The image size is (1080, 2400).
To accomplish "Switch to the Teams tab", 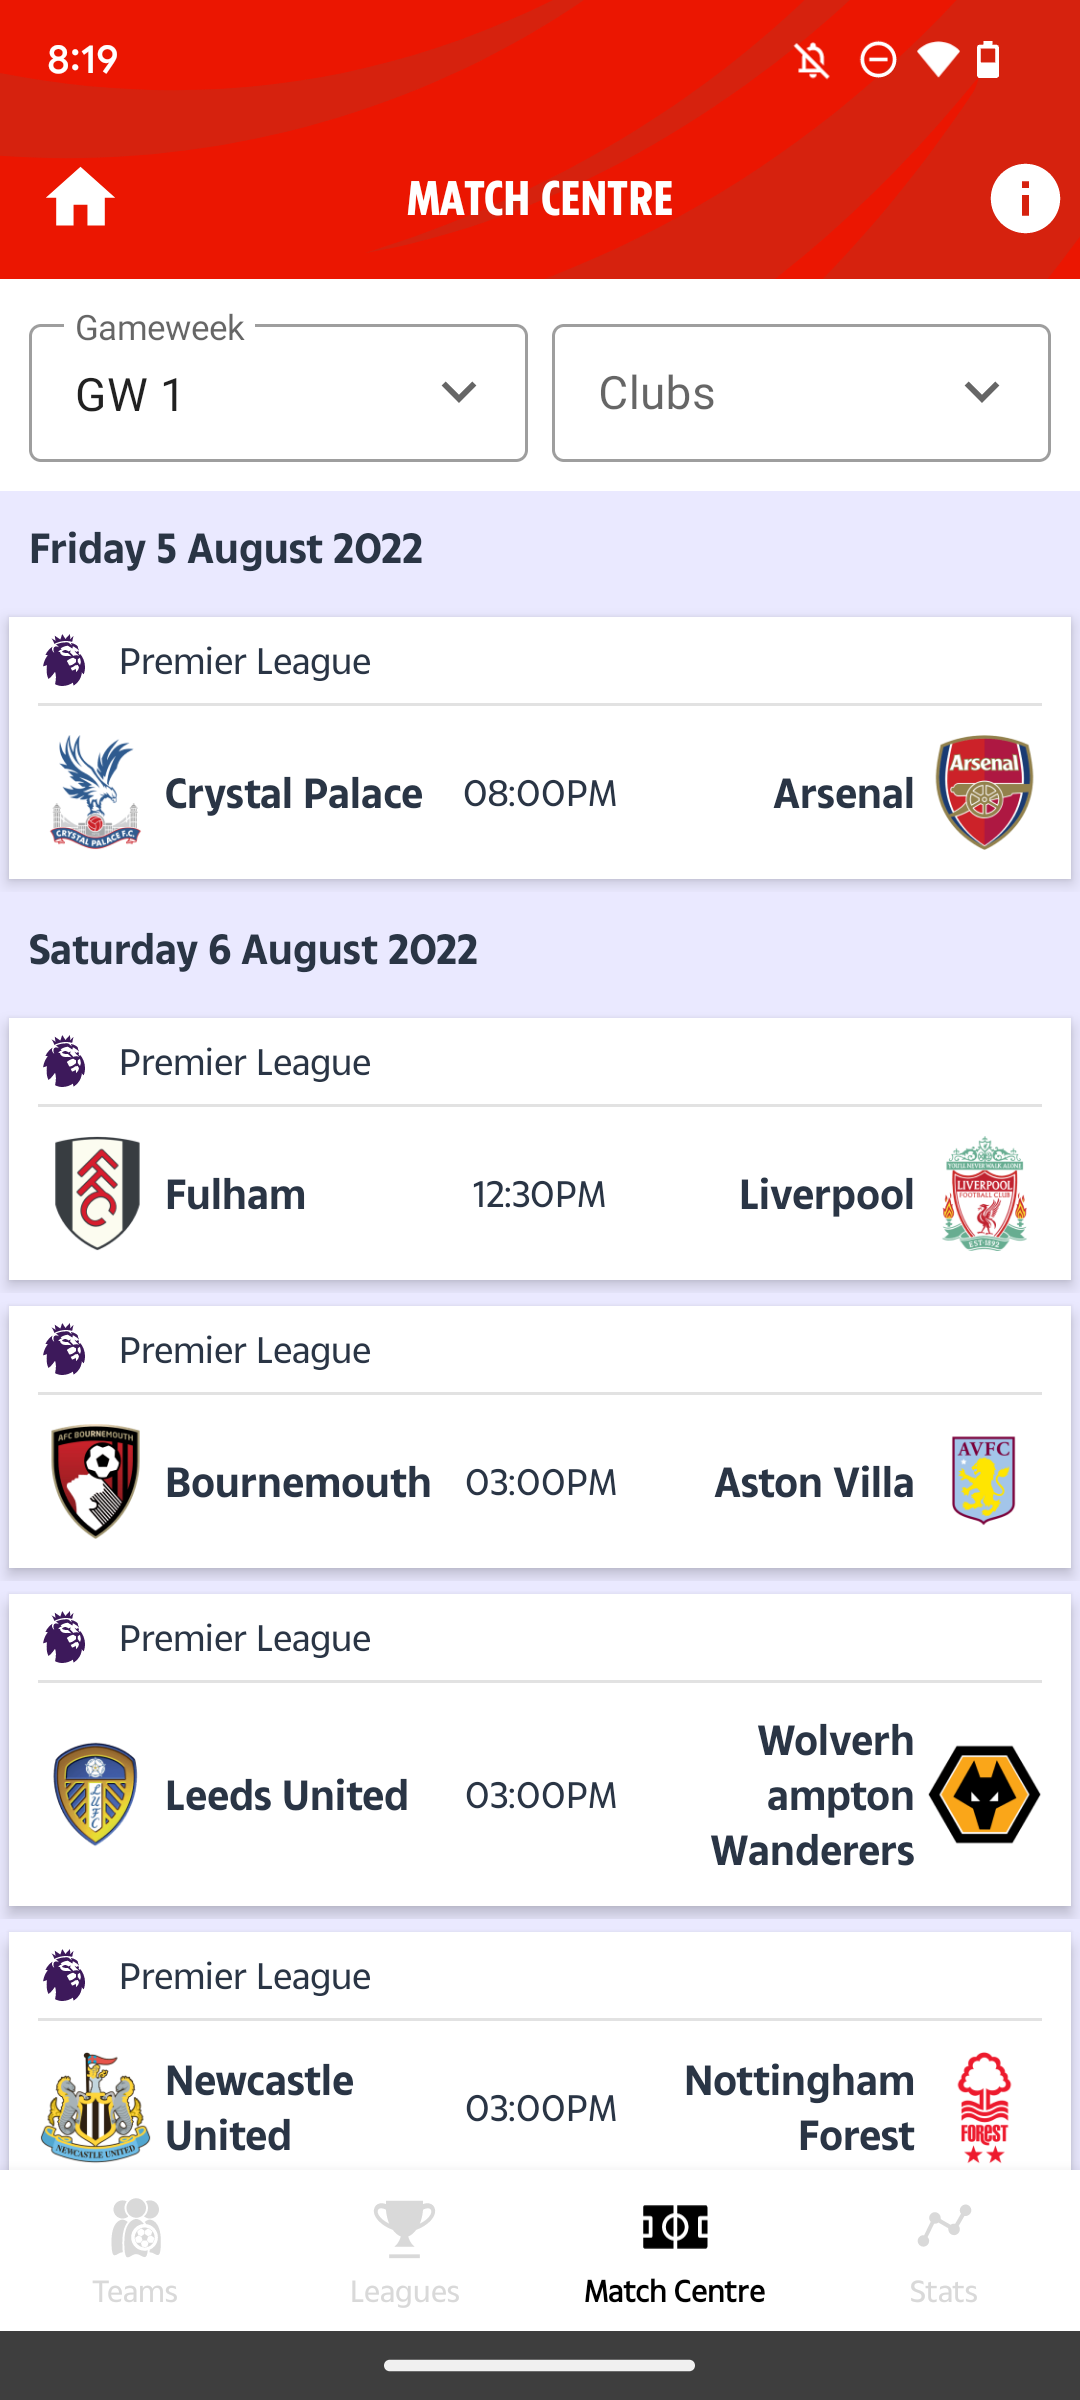I will coord(135,2251).
